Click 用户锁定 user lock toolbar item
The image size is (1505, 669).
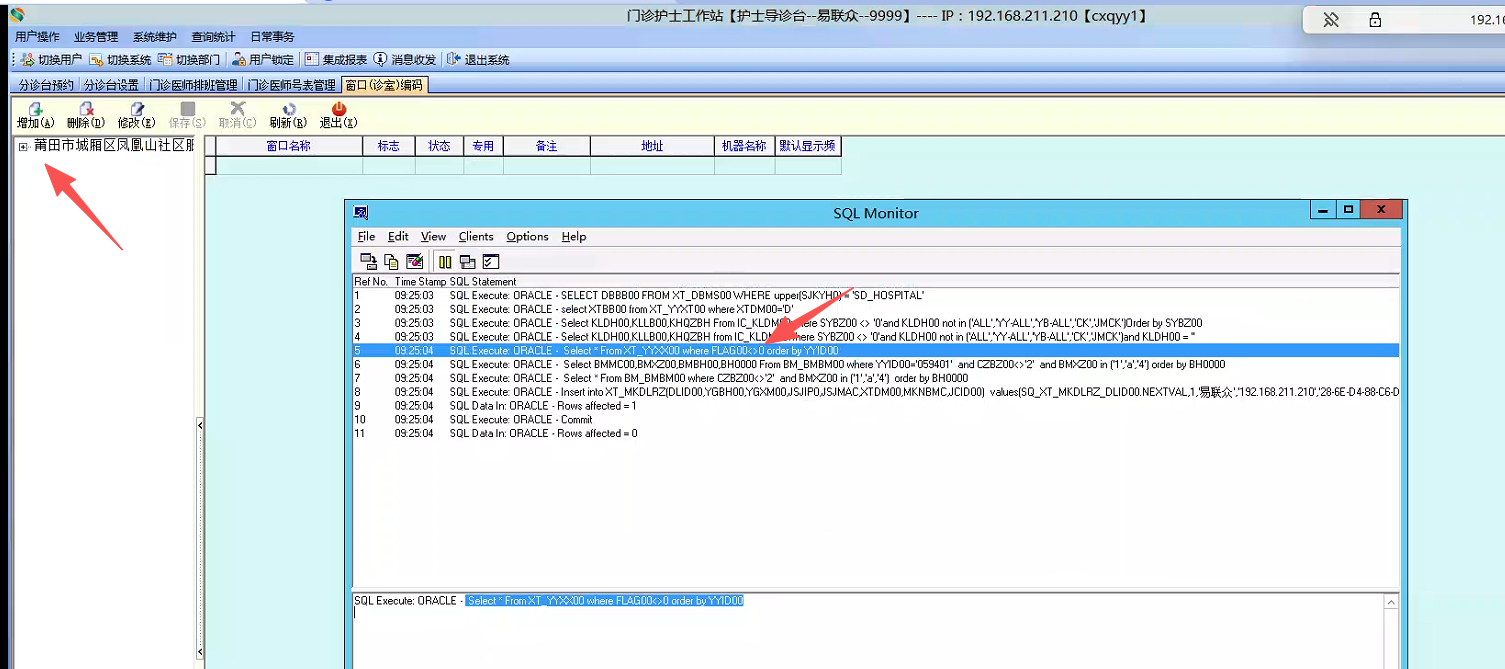[263, 60]
